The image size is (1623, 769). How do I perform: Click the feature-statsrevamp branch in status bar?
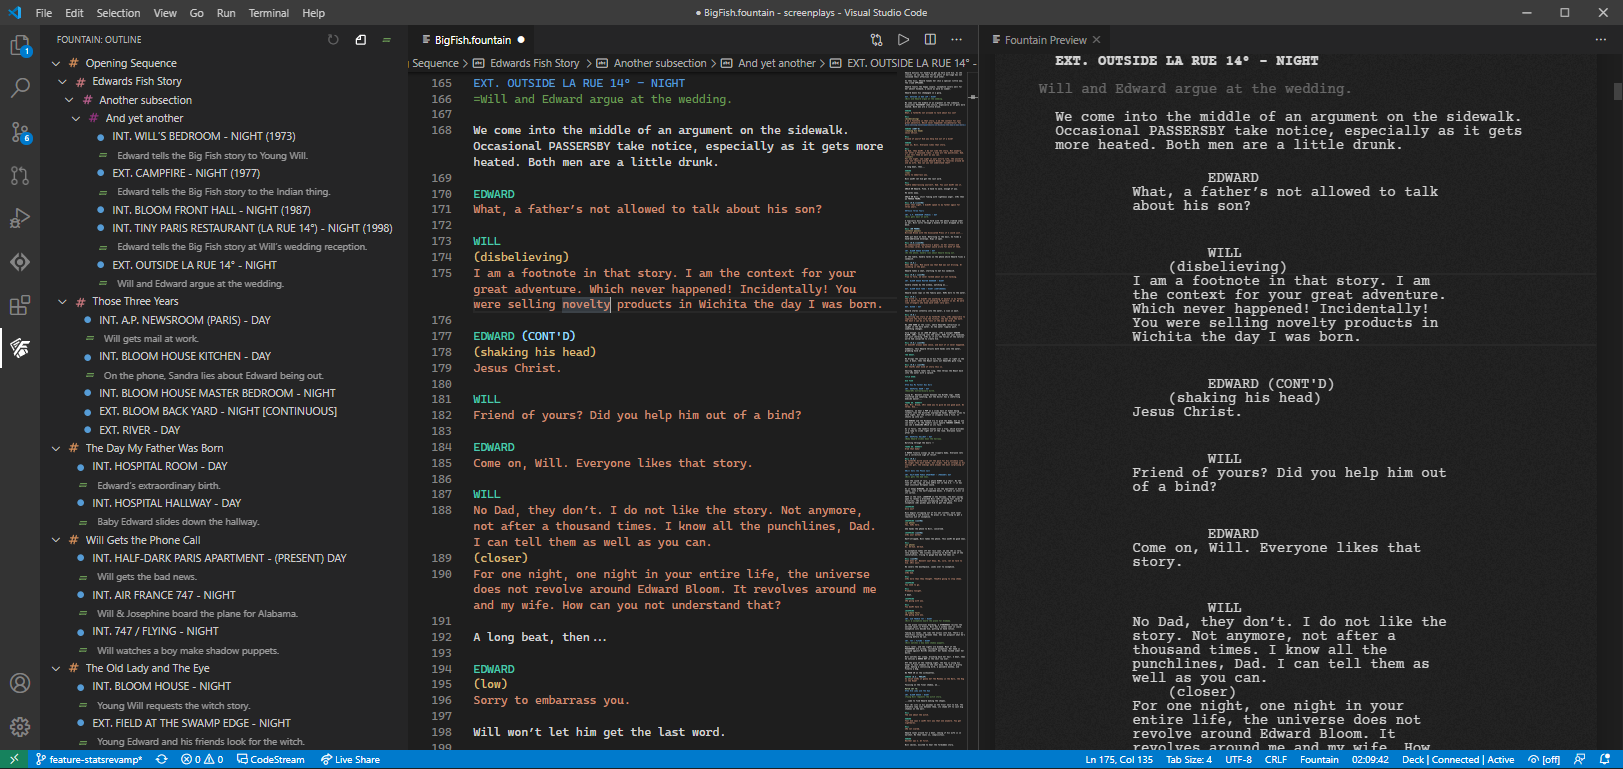89,760
